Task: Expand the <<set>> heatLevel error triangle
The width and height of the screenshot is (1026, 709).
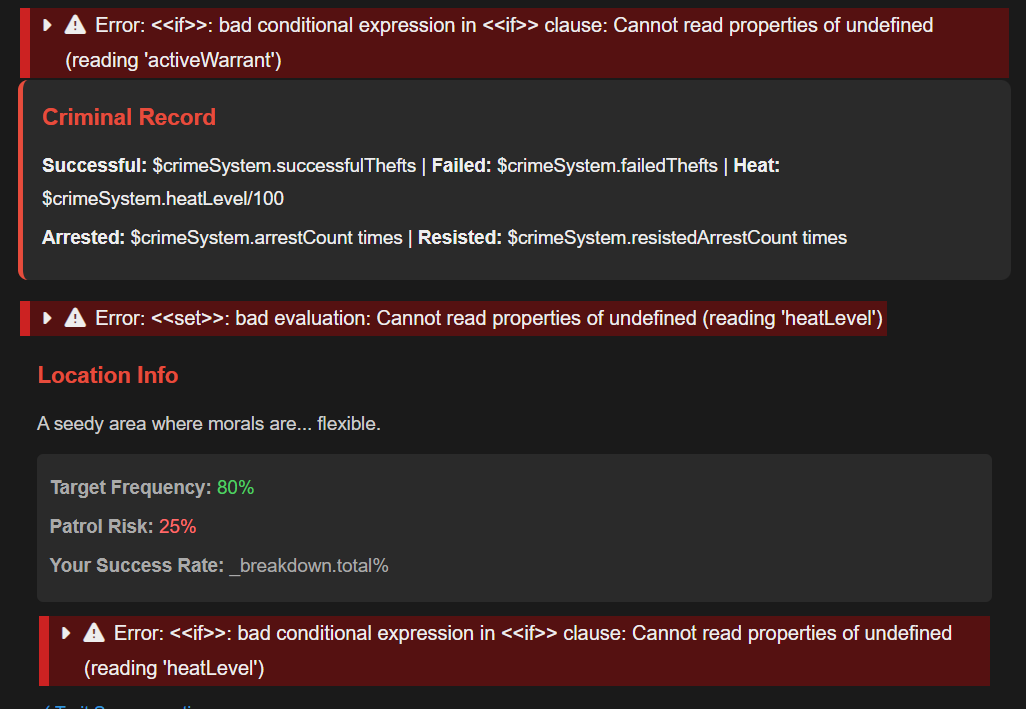Action: click(x=47, y=318)
